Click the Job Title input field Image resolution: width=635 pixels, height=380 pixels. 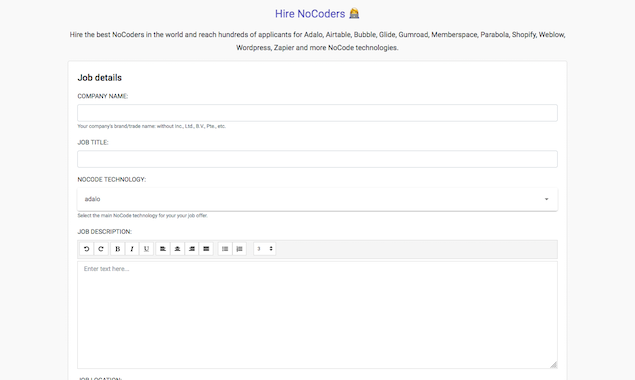[x=318, y=159]
